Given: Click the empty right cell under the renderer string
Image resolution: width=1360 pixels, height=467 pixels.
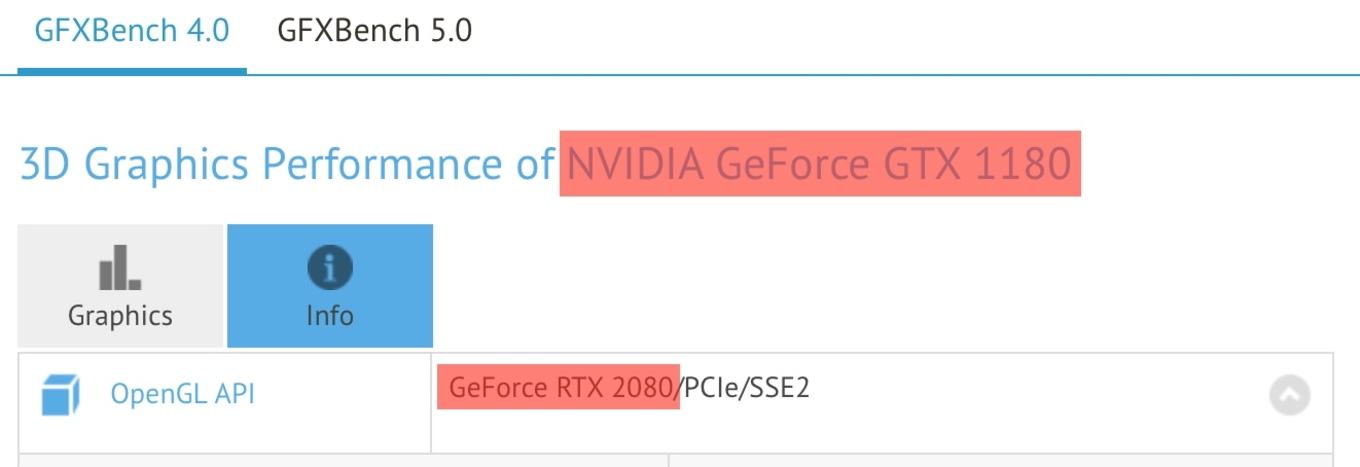Looking at the screenshot, I should (1001, 460).
